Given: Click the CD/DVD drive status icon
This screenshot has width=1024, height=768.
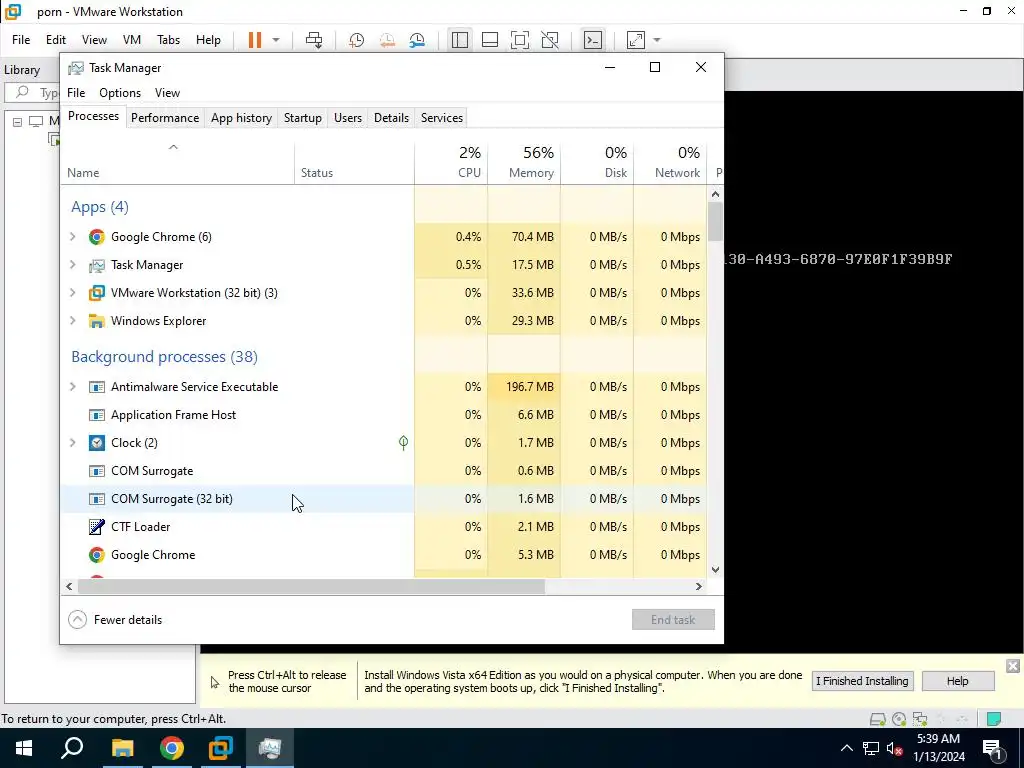Looking at the screenshot, I should point(899,719).
